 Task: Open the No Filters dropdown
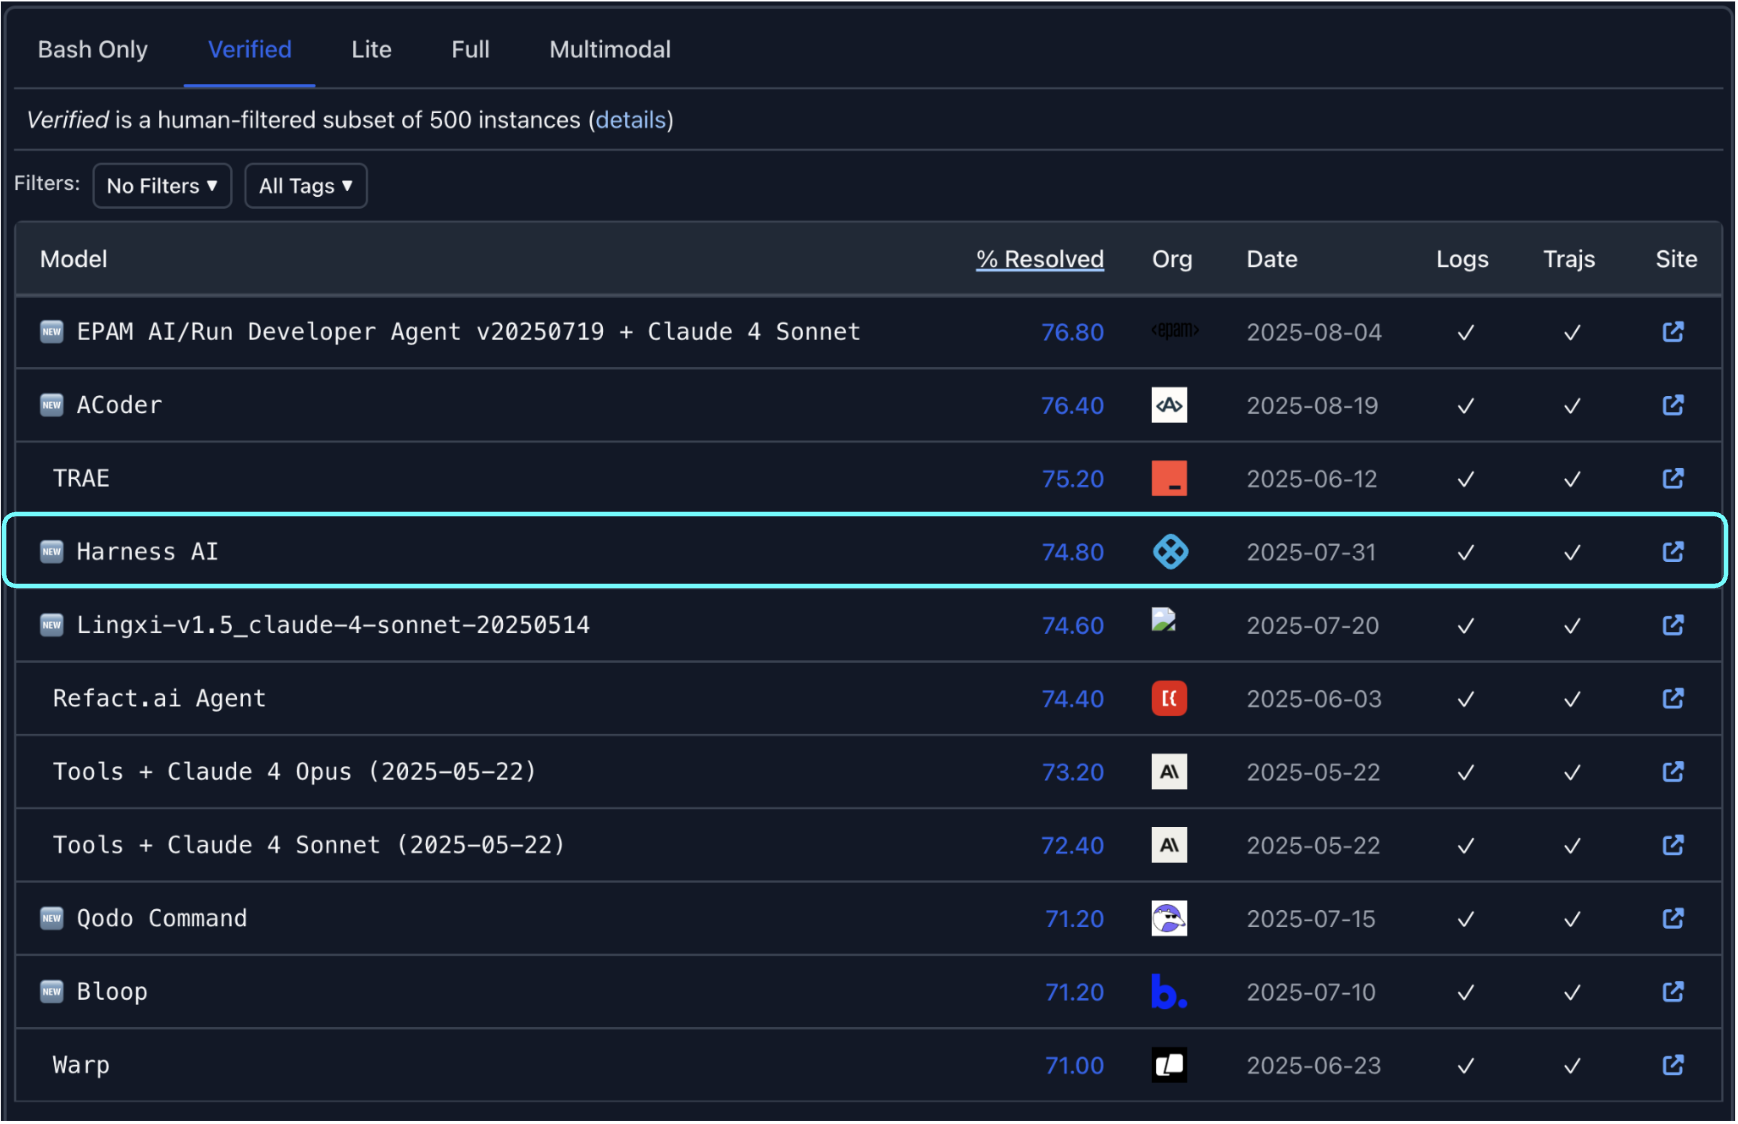(162, 186)
